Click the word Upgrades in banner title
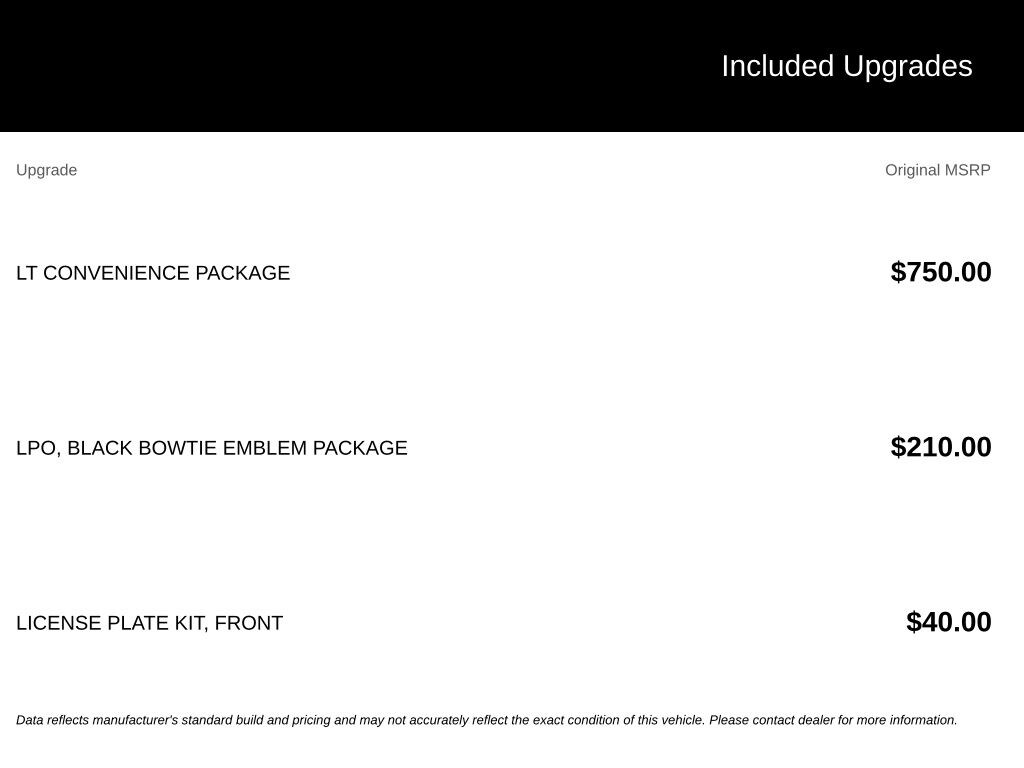The image size is (1024, 768). point(908,66)
